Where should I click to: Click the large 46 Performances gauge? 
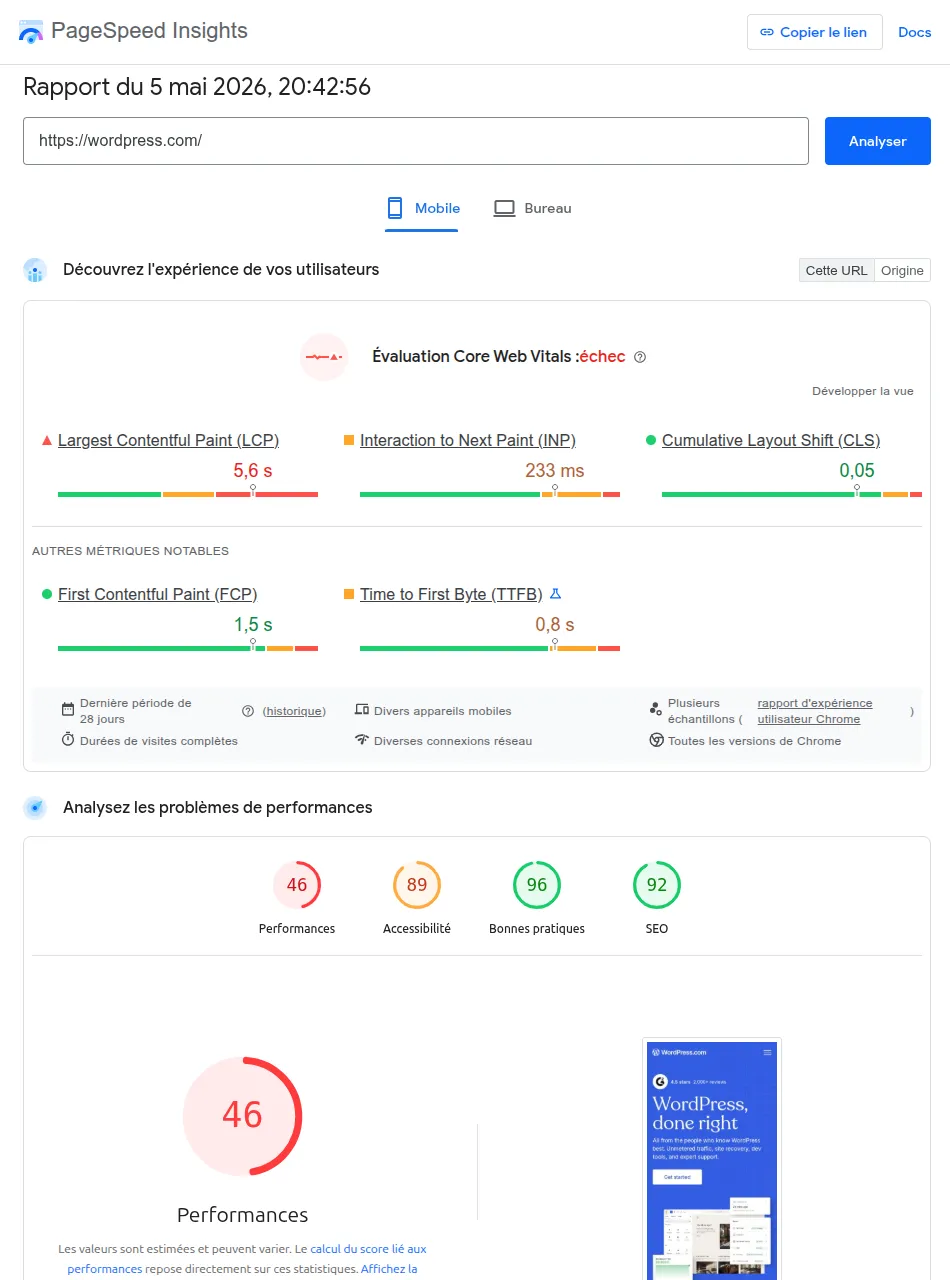(242, 1115)
